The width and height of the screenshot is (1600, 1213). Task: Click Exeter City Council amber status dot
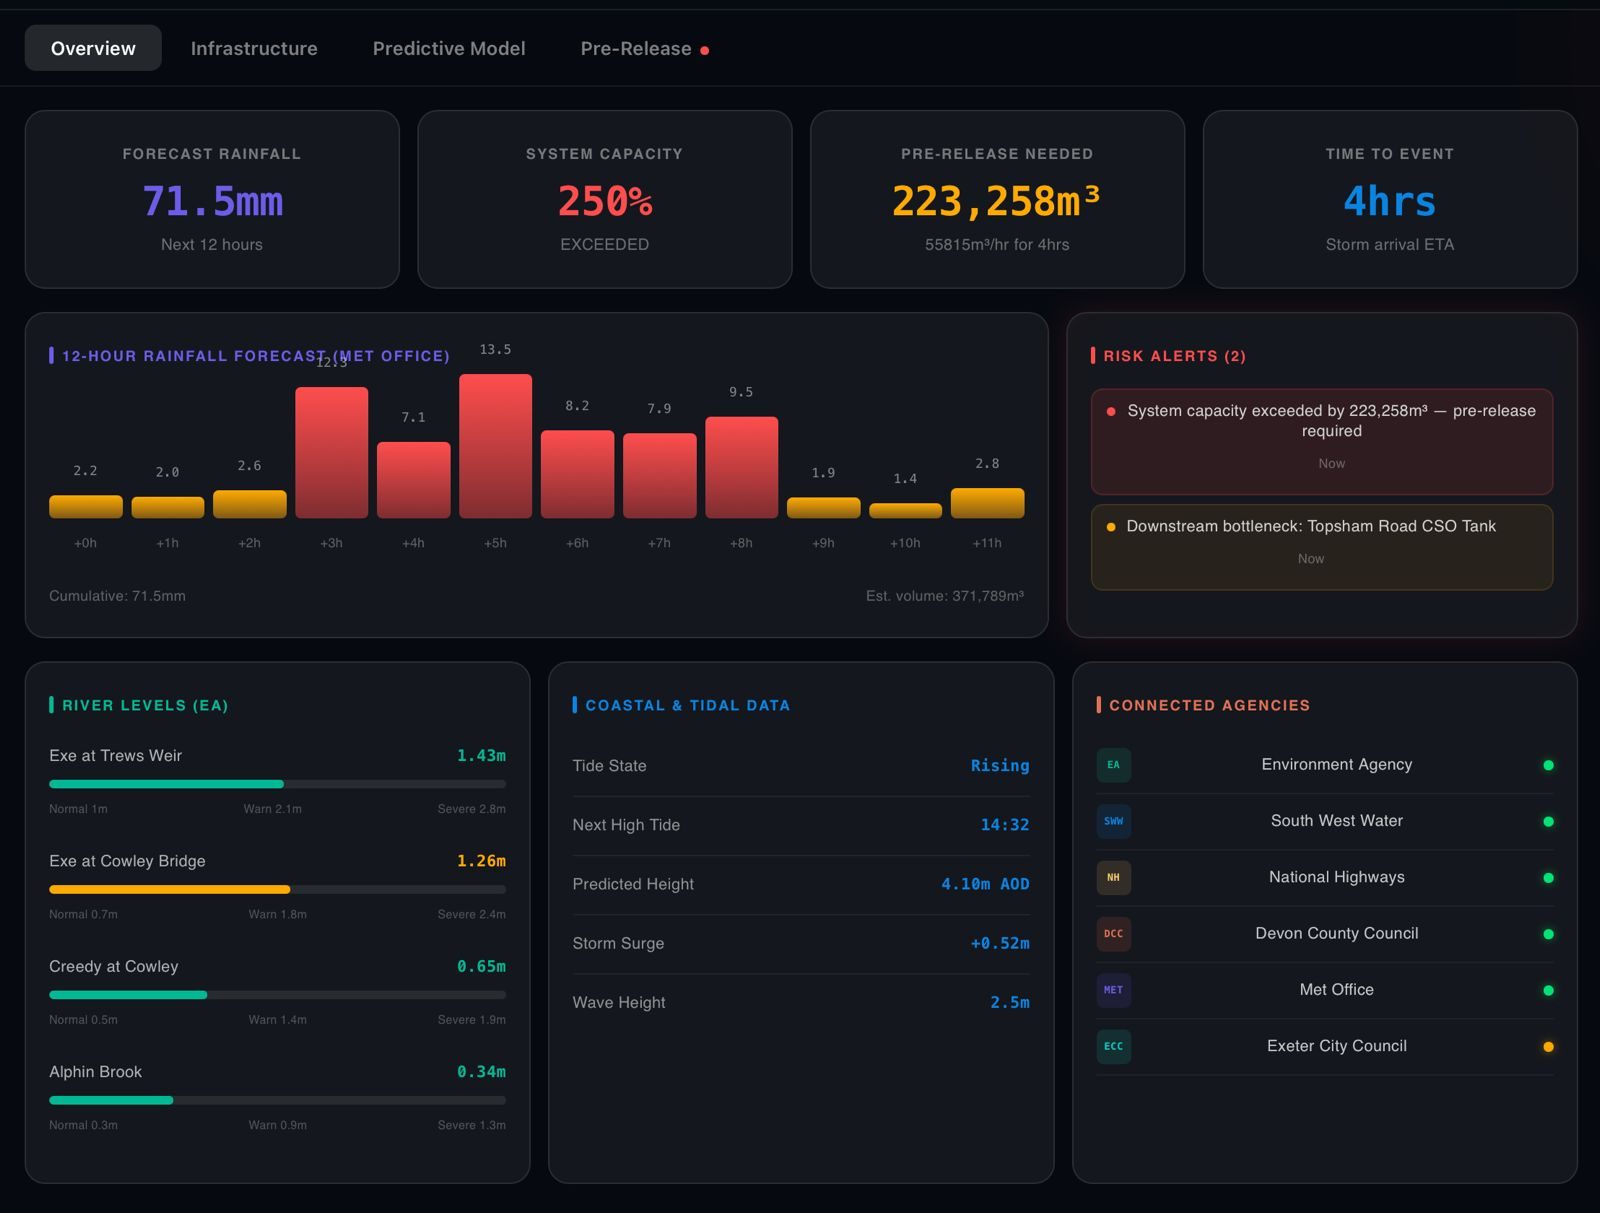1548,1047
